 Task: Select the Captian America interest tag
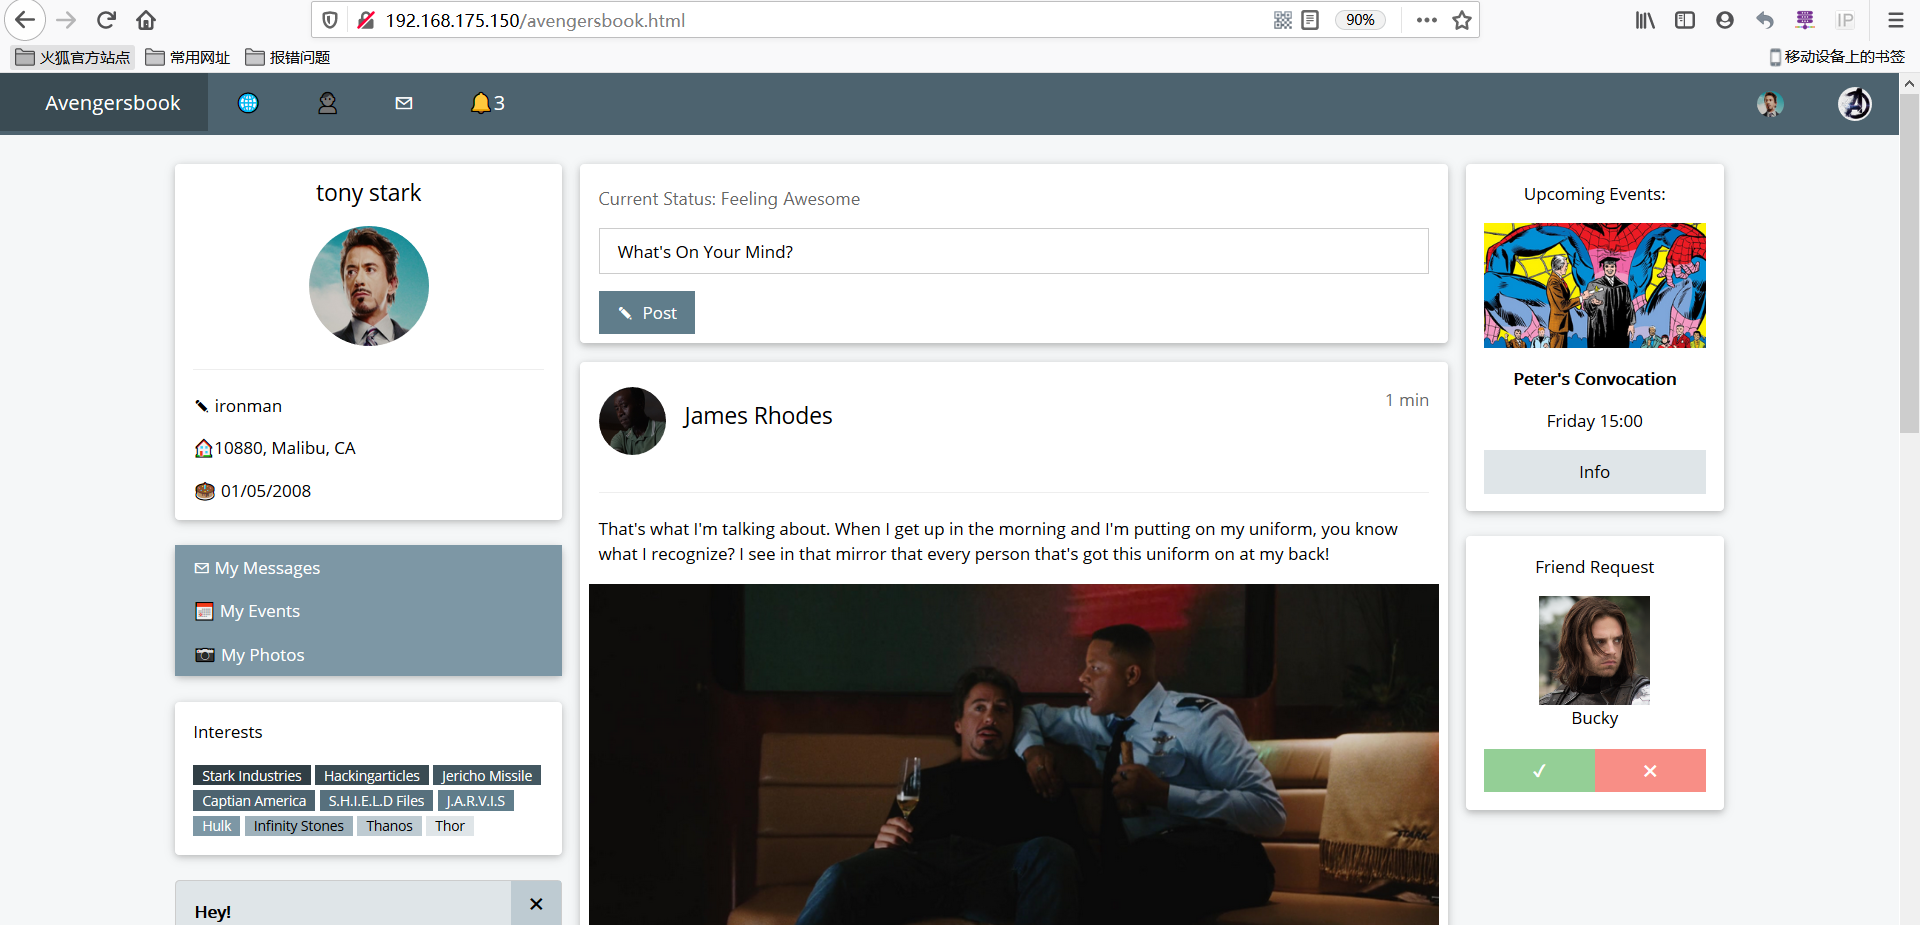(254, 800)
